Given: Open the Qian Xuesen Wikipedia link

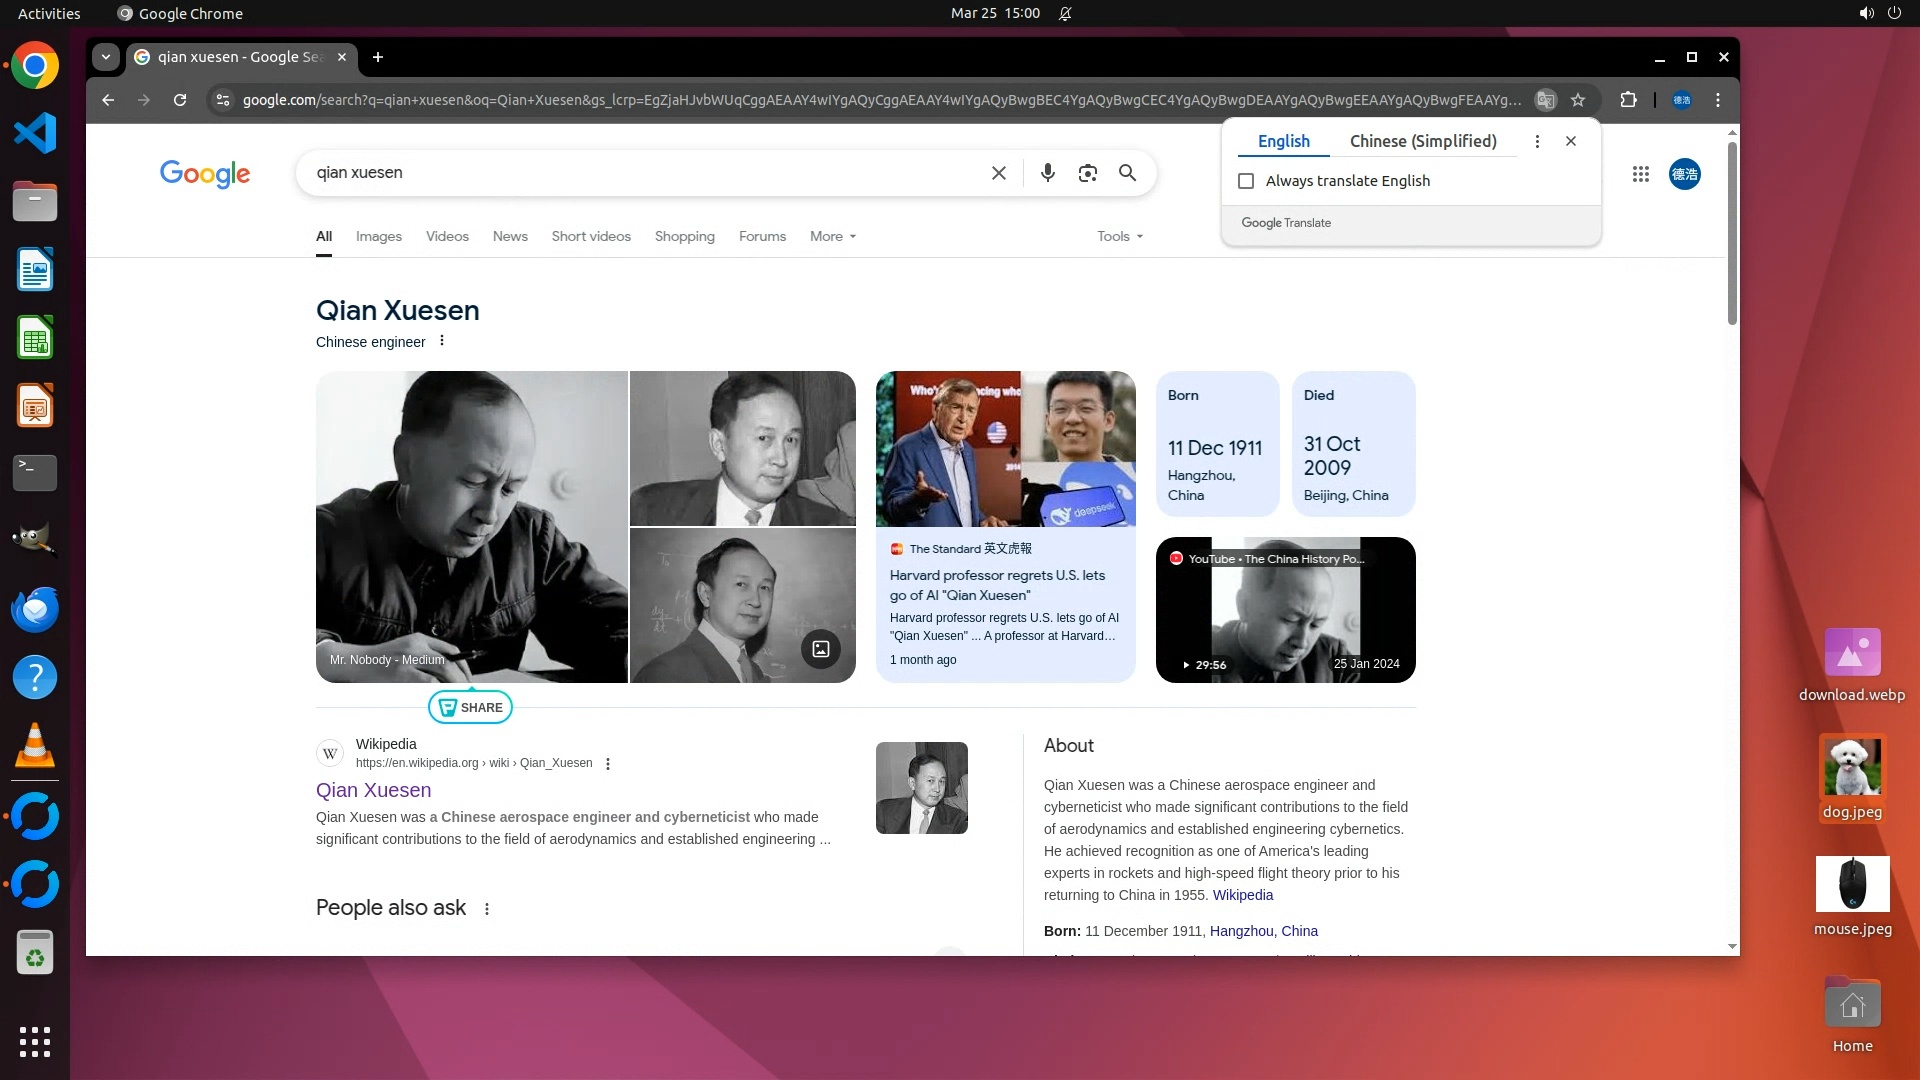Looking at the screenshot, I should (373, 790).
